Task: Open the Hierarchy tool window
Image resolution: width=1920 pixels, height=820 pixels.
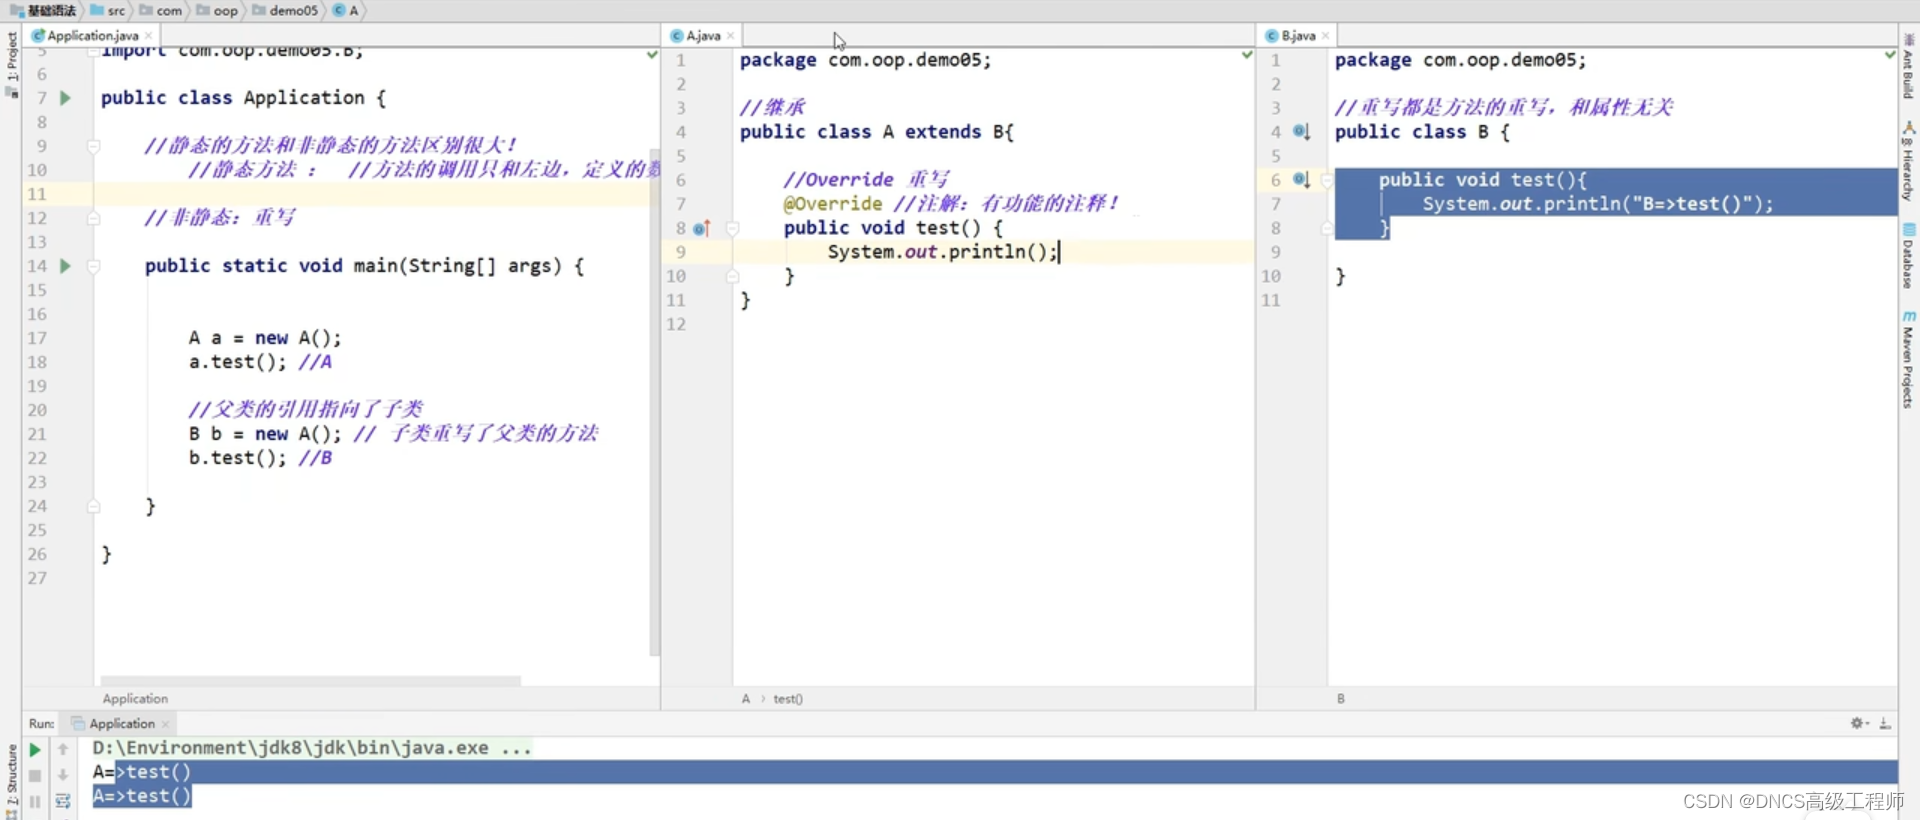Action: tap(1908, 163)
